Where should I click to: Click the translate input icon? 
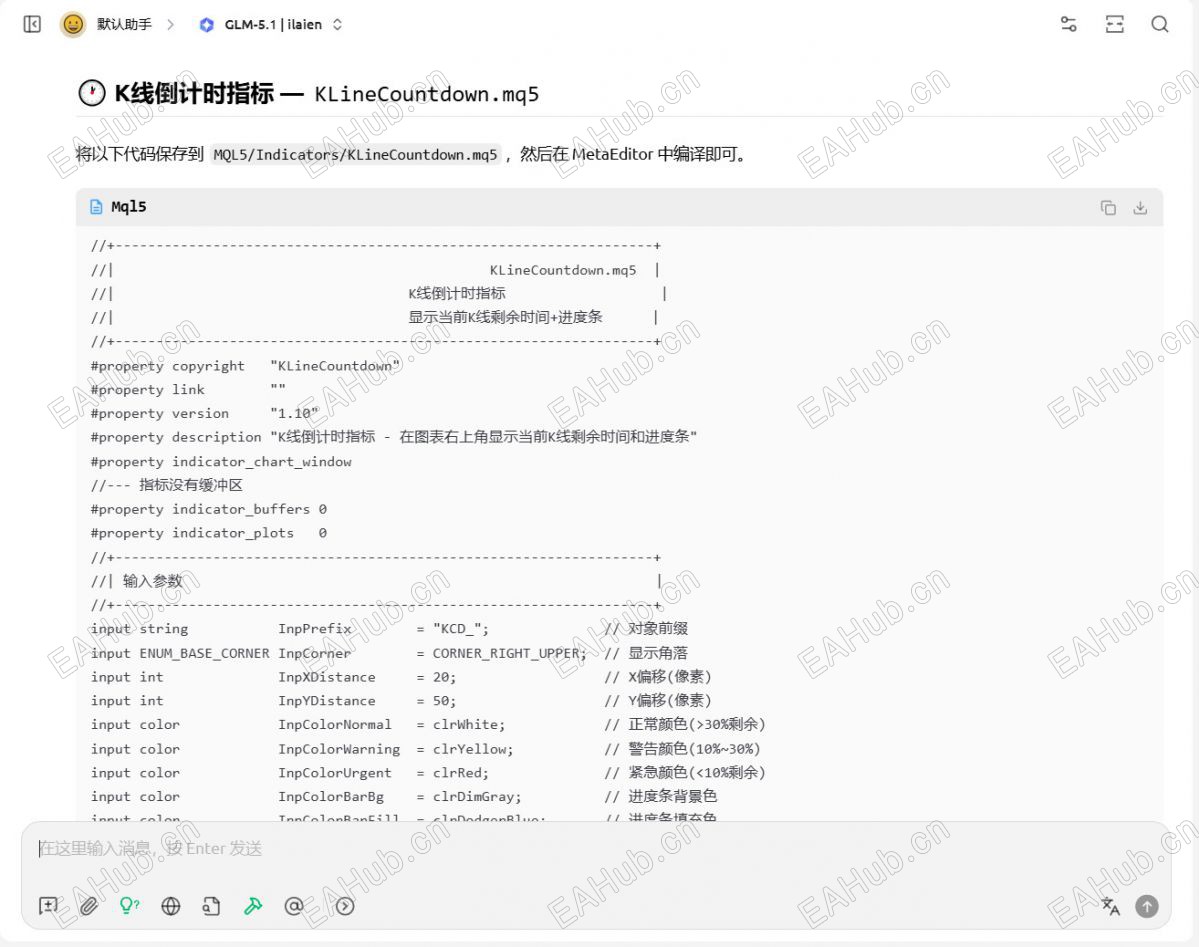tap(1110, 906)
